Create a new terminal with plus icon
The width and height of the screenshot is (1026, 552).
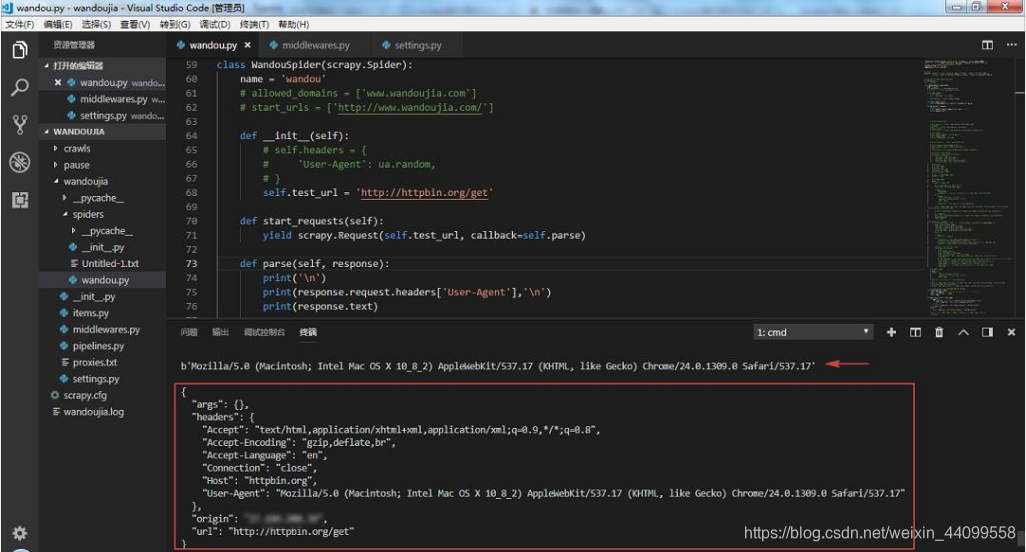[891, 332]
